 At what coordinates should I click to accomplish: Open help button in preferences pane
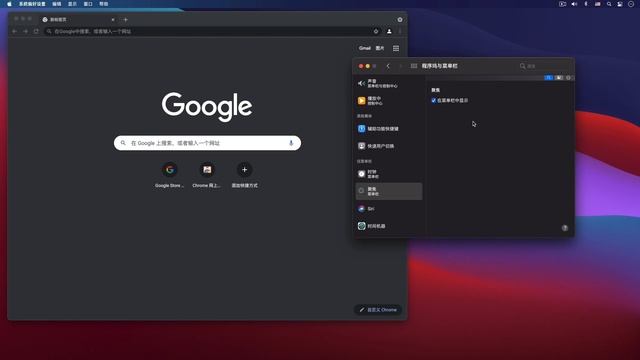coord(565,228)
